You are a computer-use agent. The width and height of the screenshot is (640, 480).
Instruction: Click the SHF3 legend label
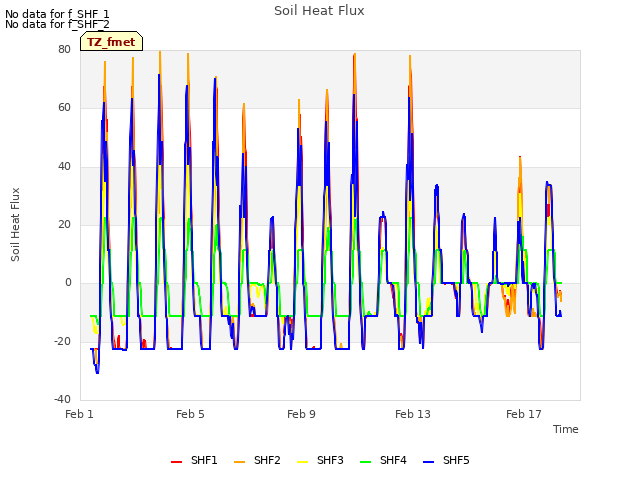(330, 460)
